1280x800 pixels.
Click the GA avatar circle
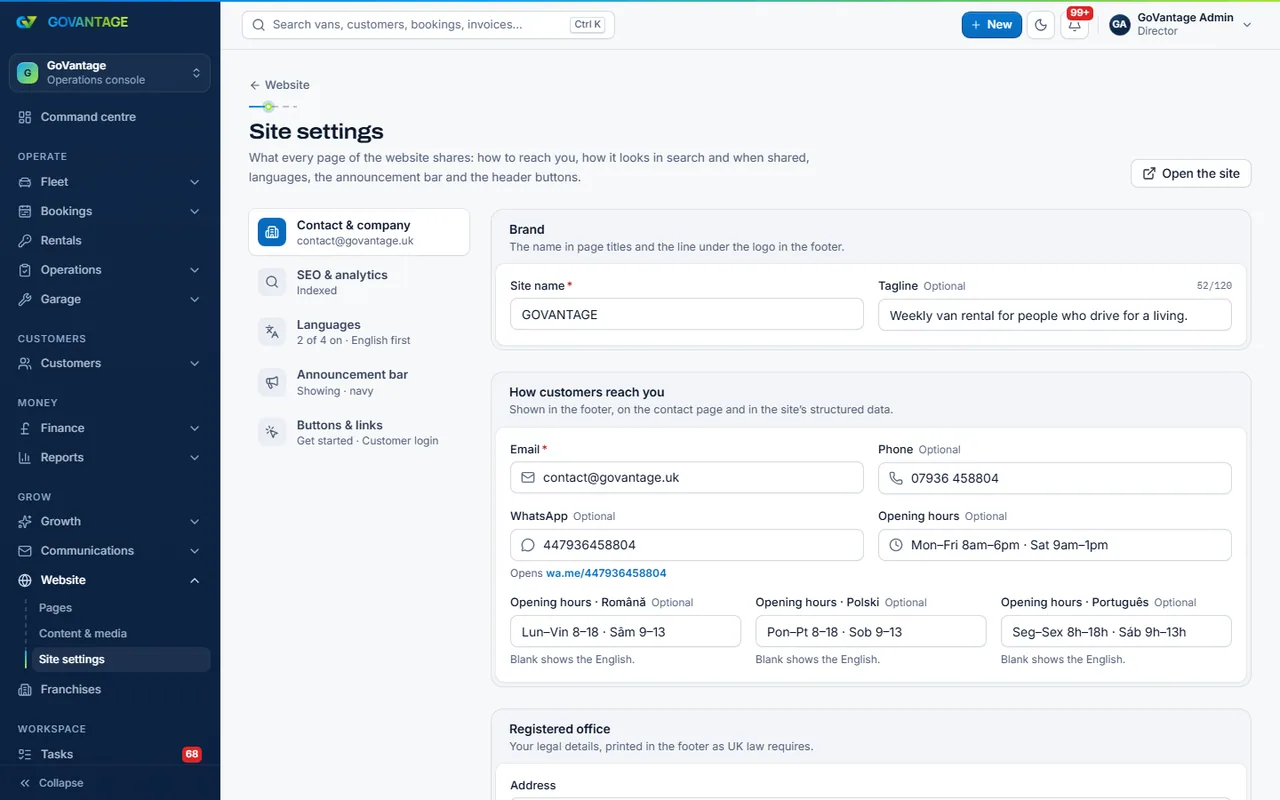click(1120, 25)
